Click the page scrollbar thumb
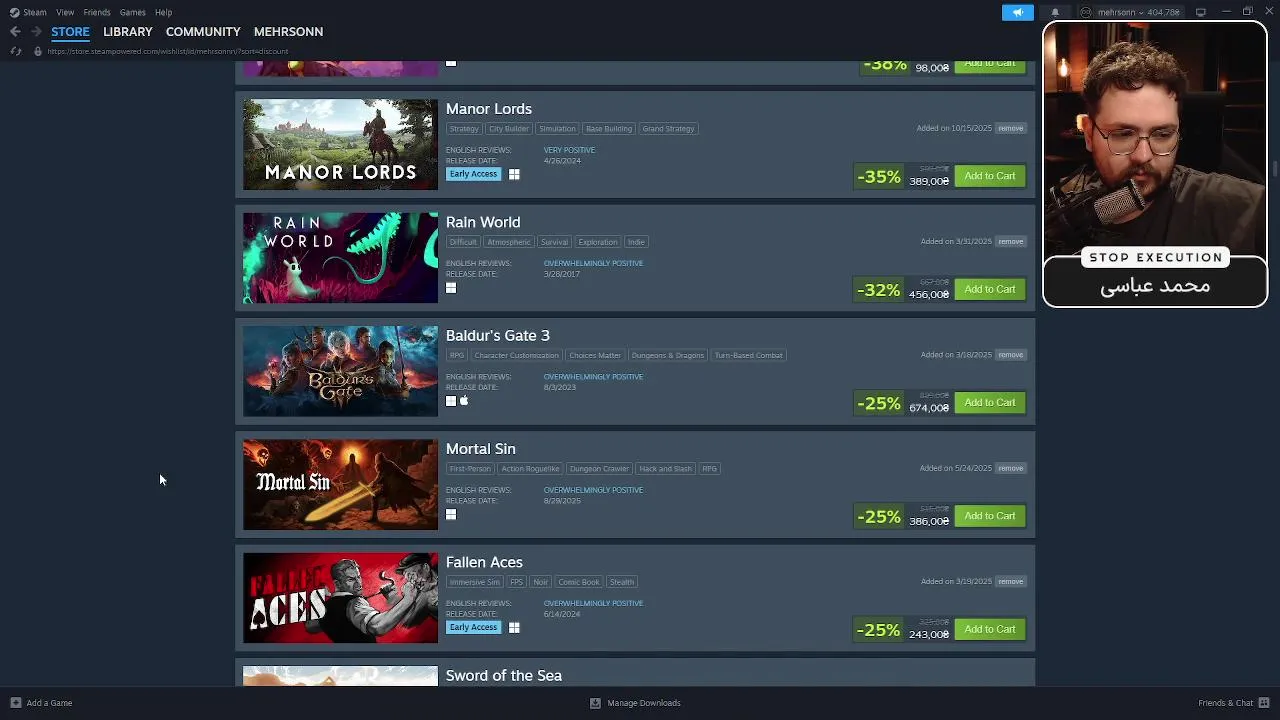This screenshot has height=720, width=1280. [1274, 166]
